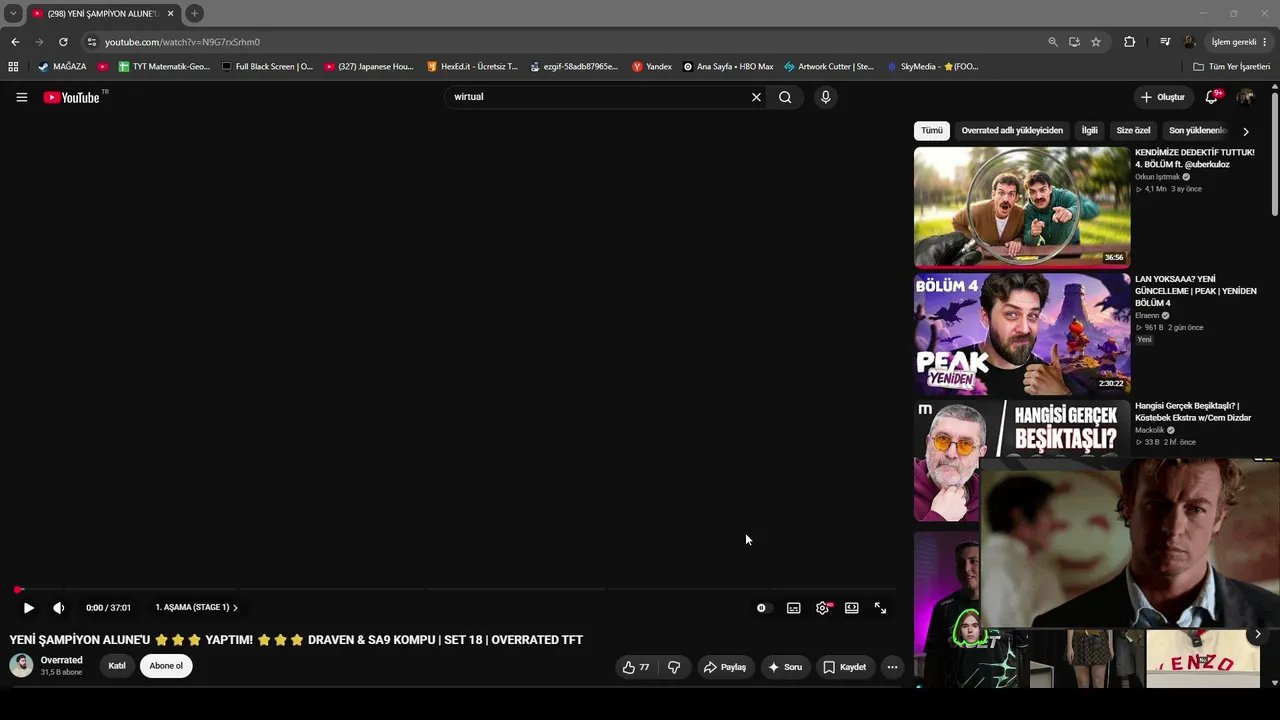Open the TYT Matematik-Geo bookmark
1280x720 pixels.
(164, 67)
